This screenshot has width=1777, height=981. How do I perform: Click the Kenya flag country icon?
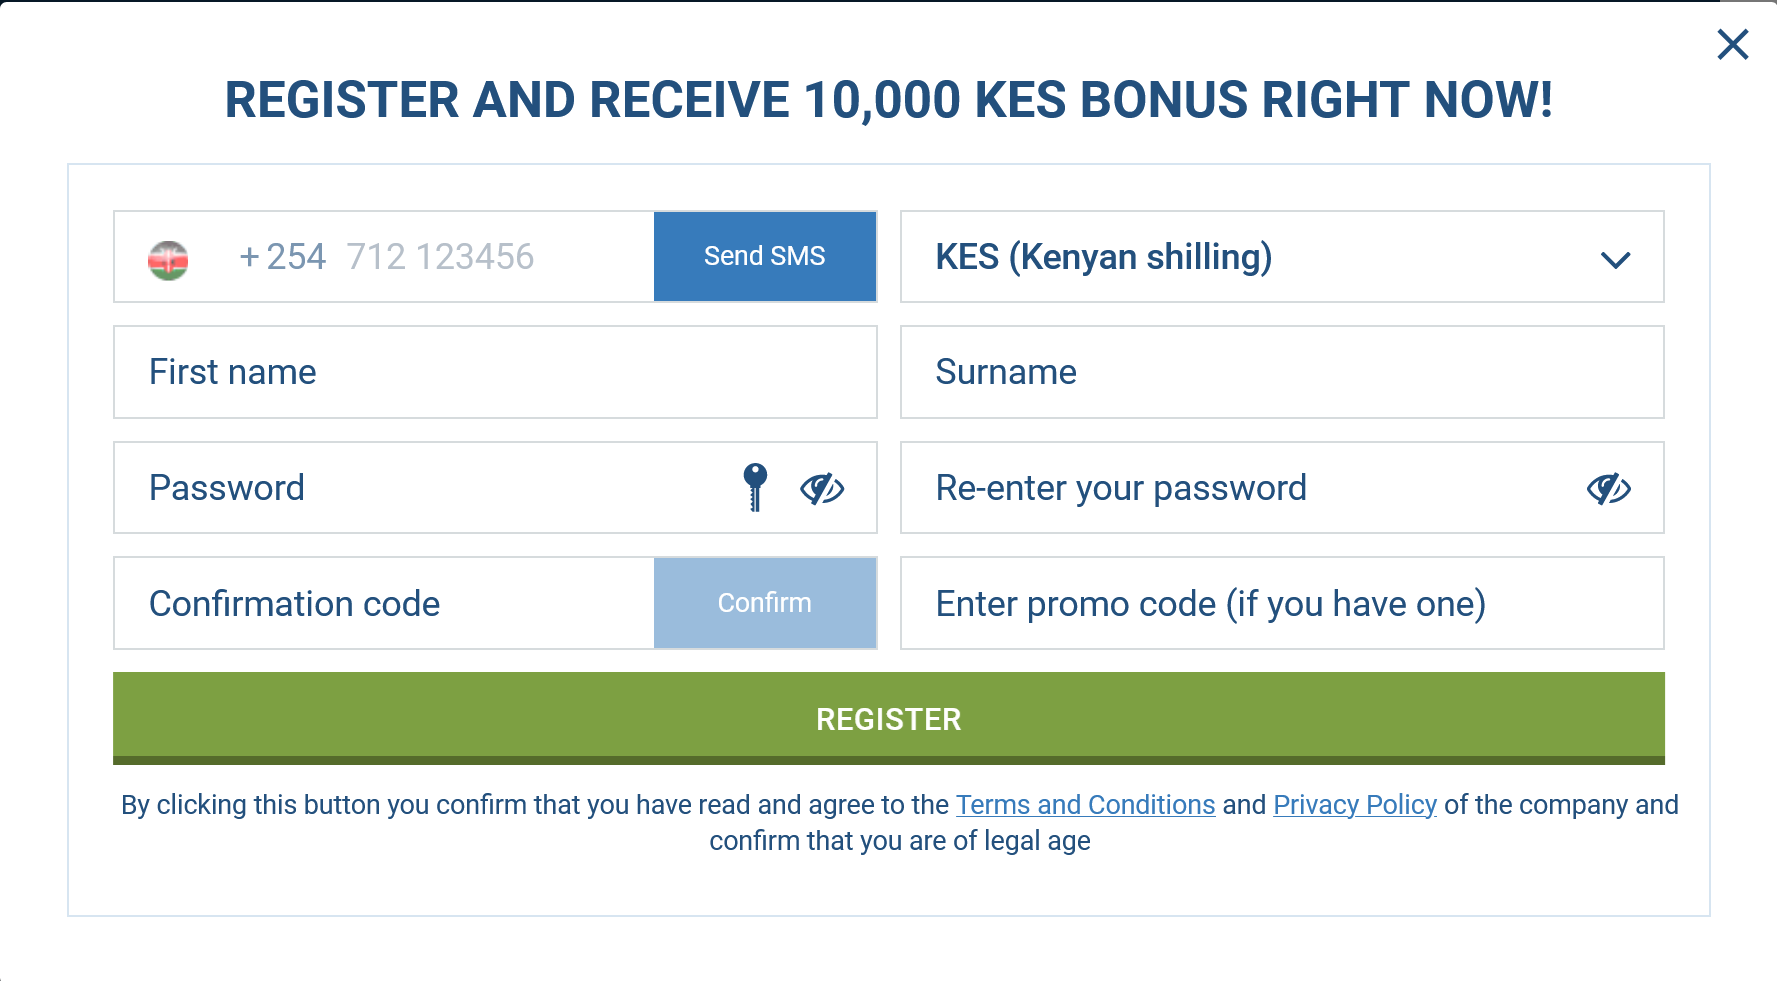(168, 260)
